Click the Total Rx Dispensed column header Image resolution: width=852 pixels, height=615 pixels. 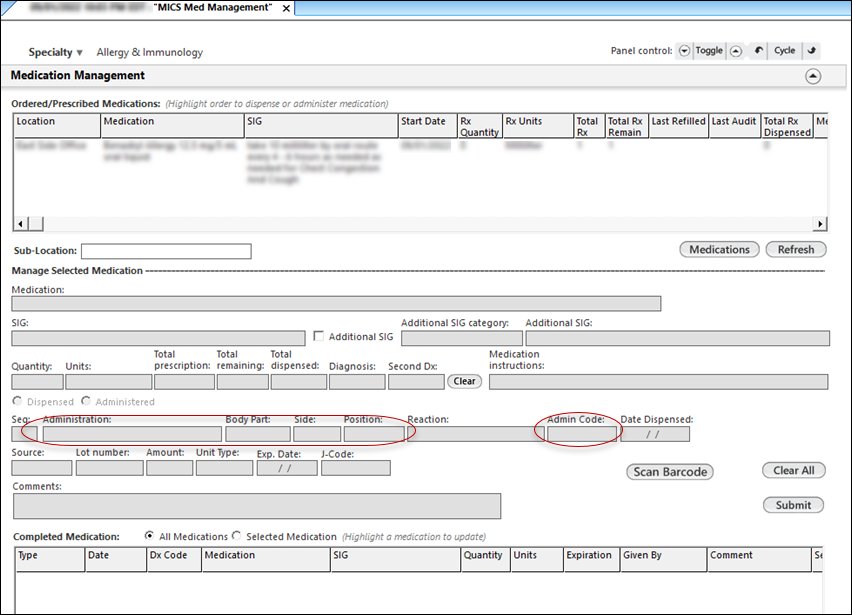[x=787, y=125]
